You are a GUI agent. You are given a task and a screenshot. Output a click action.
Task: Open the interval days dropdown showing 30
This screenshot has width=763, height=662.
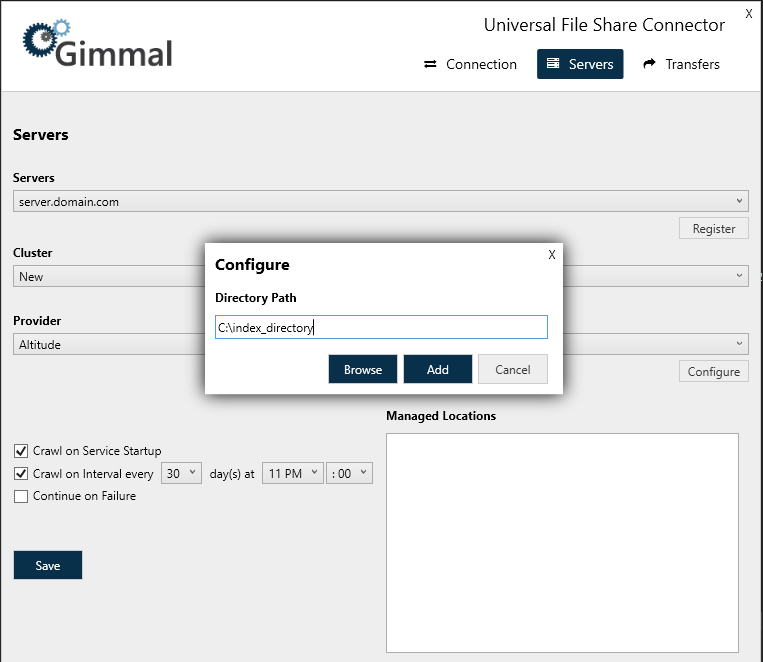(182, 474)
